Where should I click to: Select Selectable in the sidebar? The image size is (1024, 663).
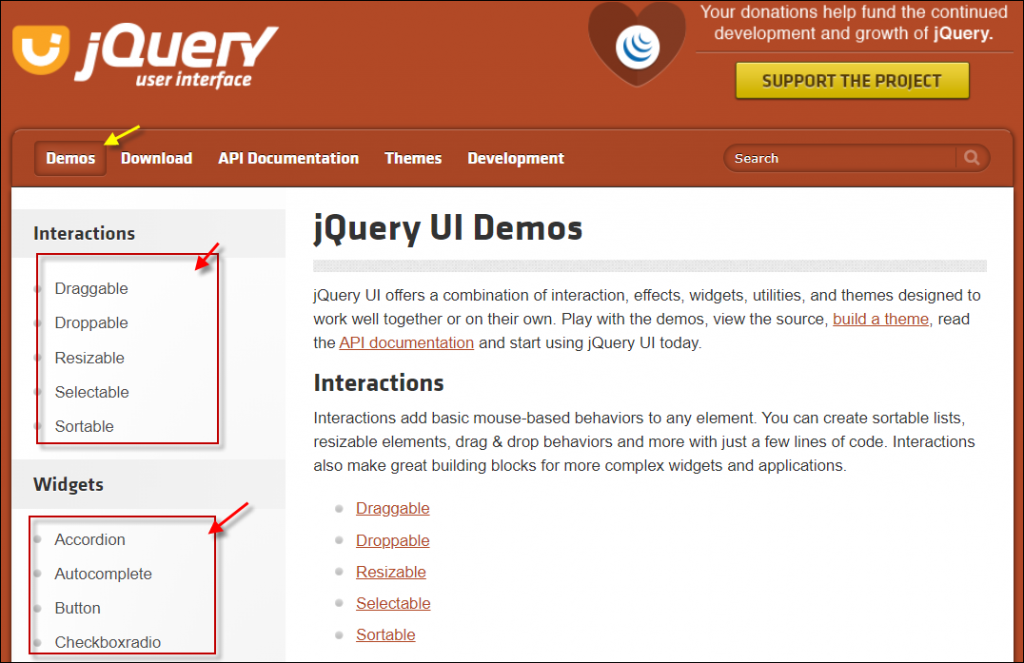click(x=92, y=392)
